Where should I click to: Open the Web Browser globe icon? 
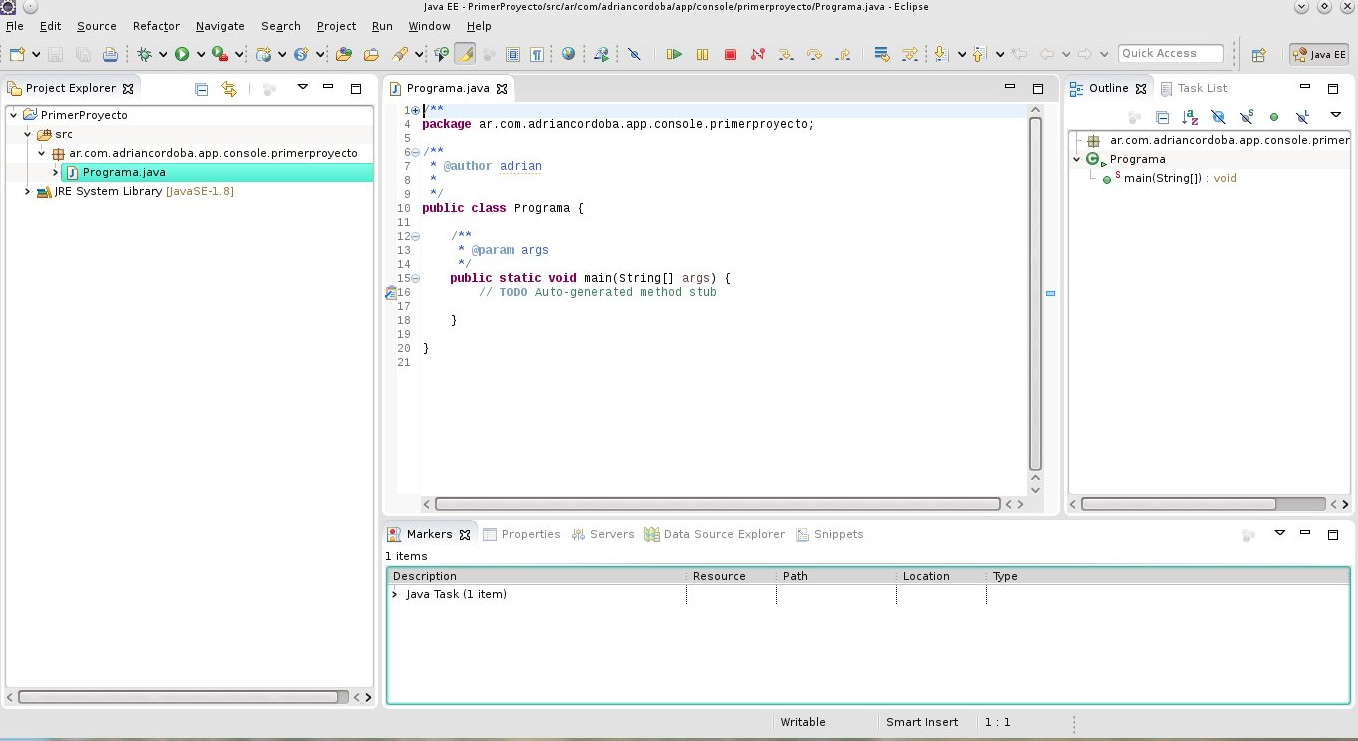pyautogui.click(x=568, y=54)
